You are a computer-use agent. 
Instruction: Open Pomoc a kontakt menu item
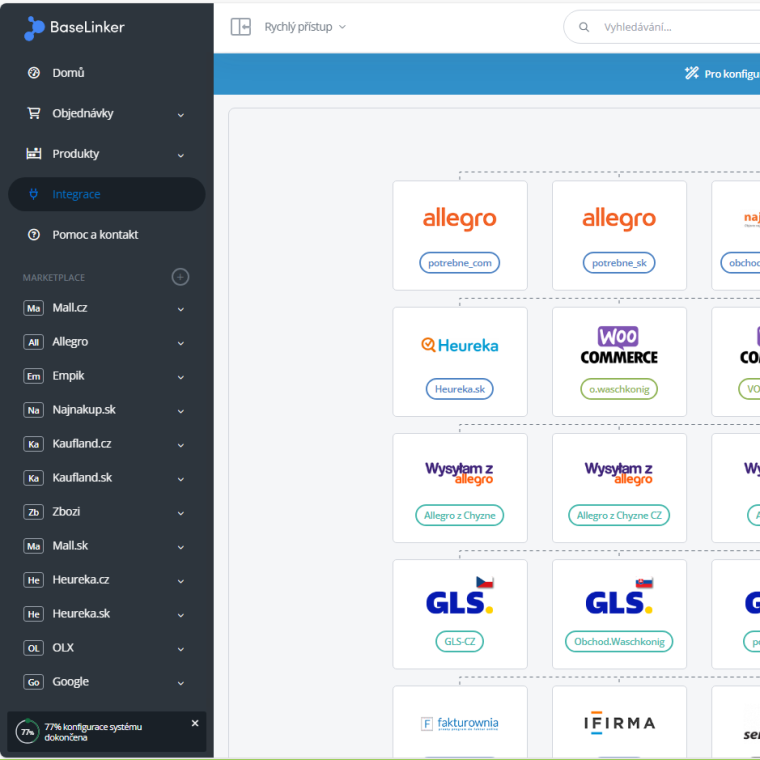[107, 235]
